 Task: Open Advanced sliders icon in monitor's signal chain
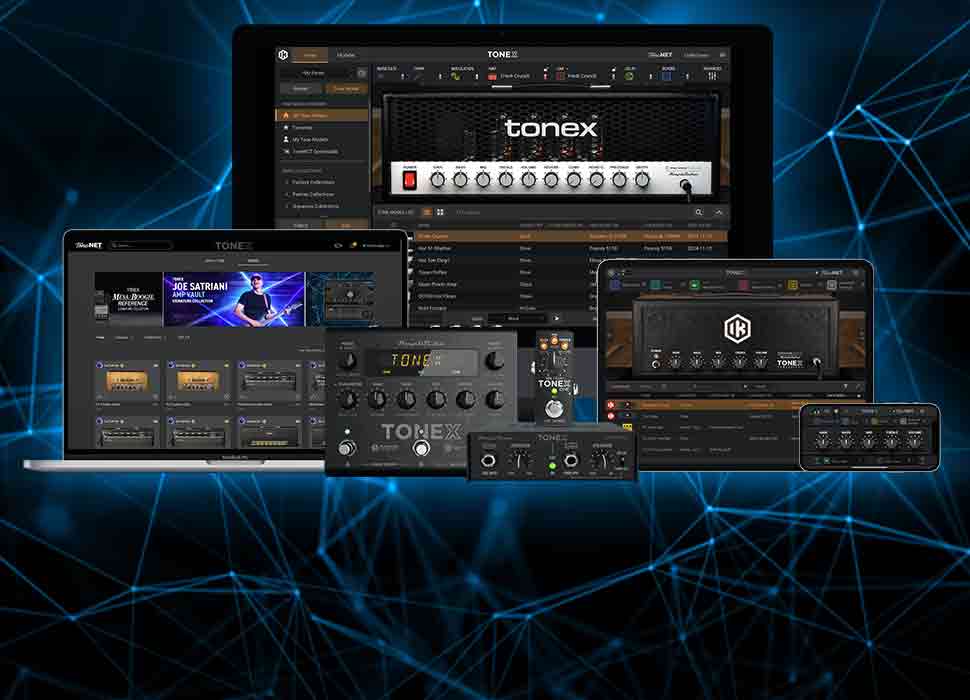click(x=712, y=77)
